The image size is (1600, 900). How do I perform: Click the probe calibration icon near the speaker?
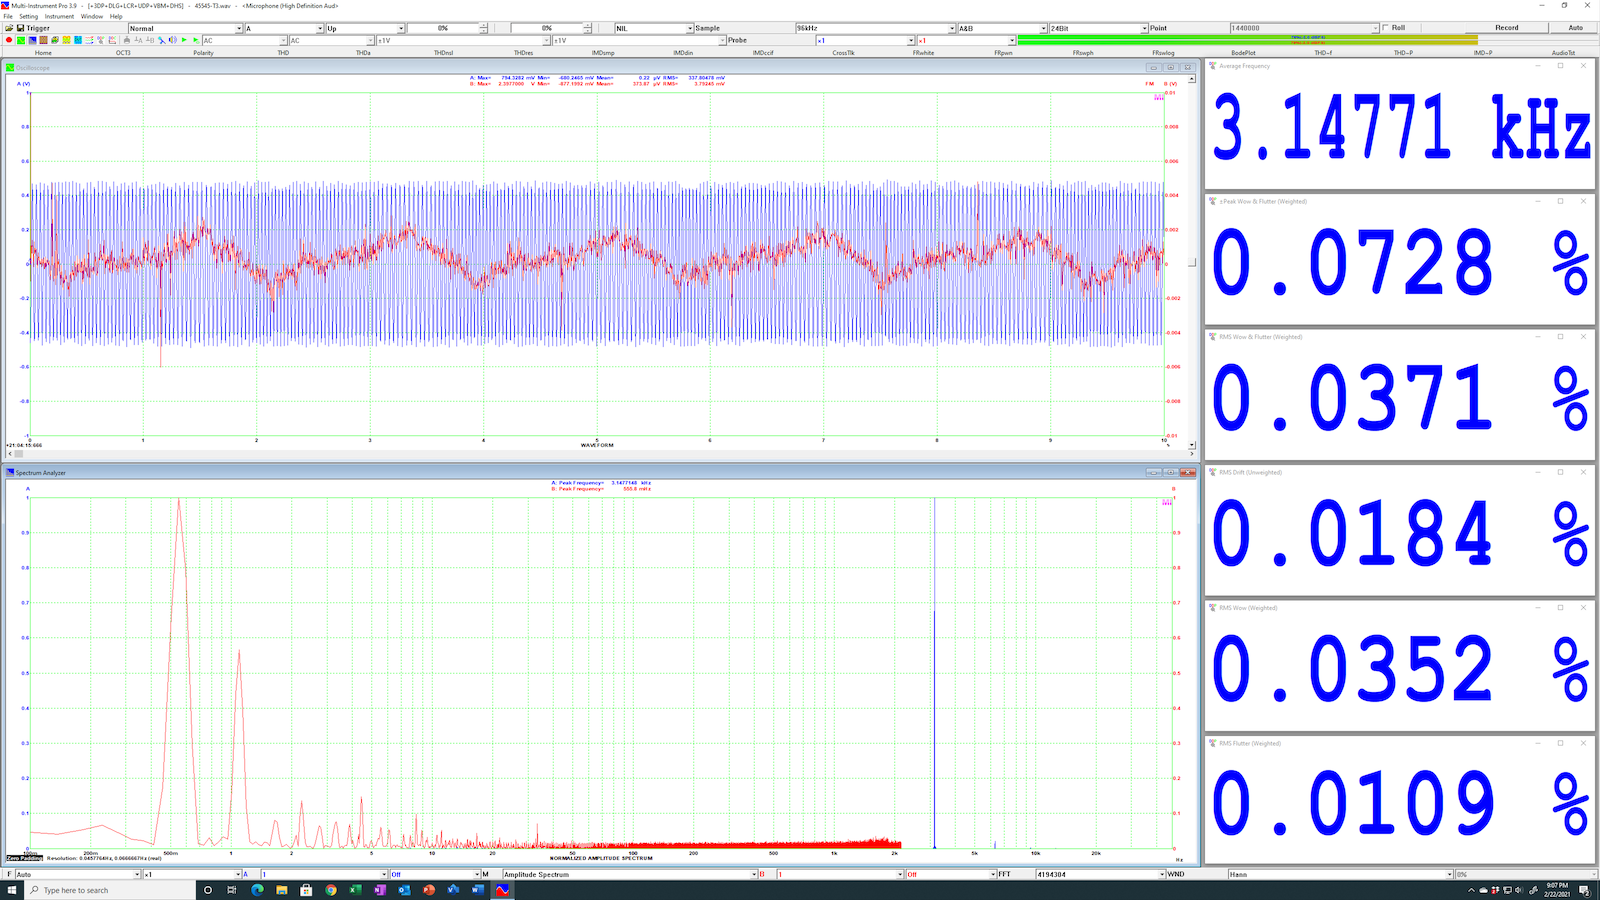coord(161,40)
